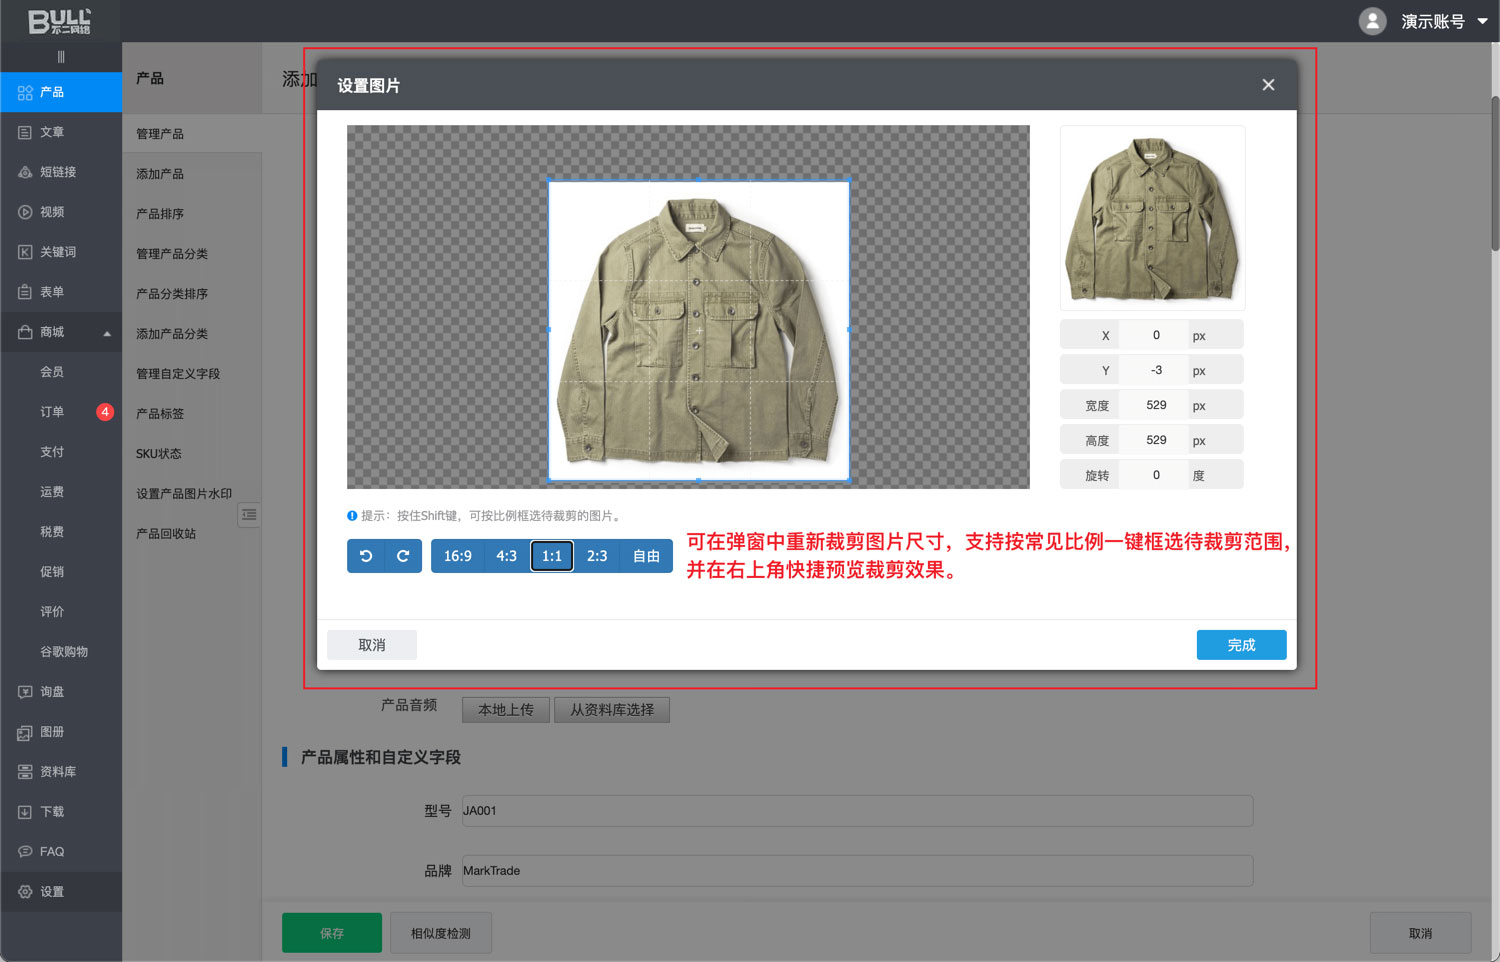Open the Video section icon
Screen dimensions: 1500x962
point(26,212)
